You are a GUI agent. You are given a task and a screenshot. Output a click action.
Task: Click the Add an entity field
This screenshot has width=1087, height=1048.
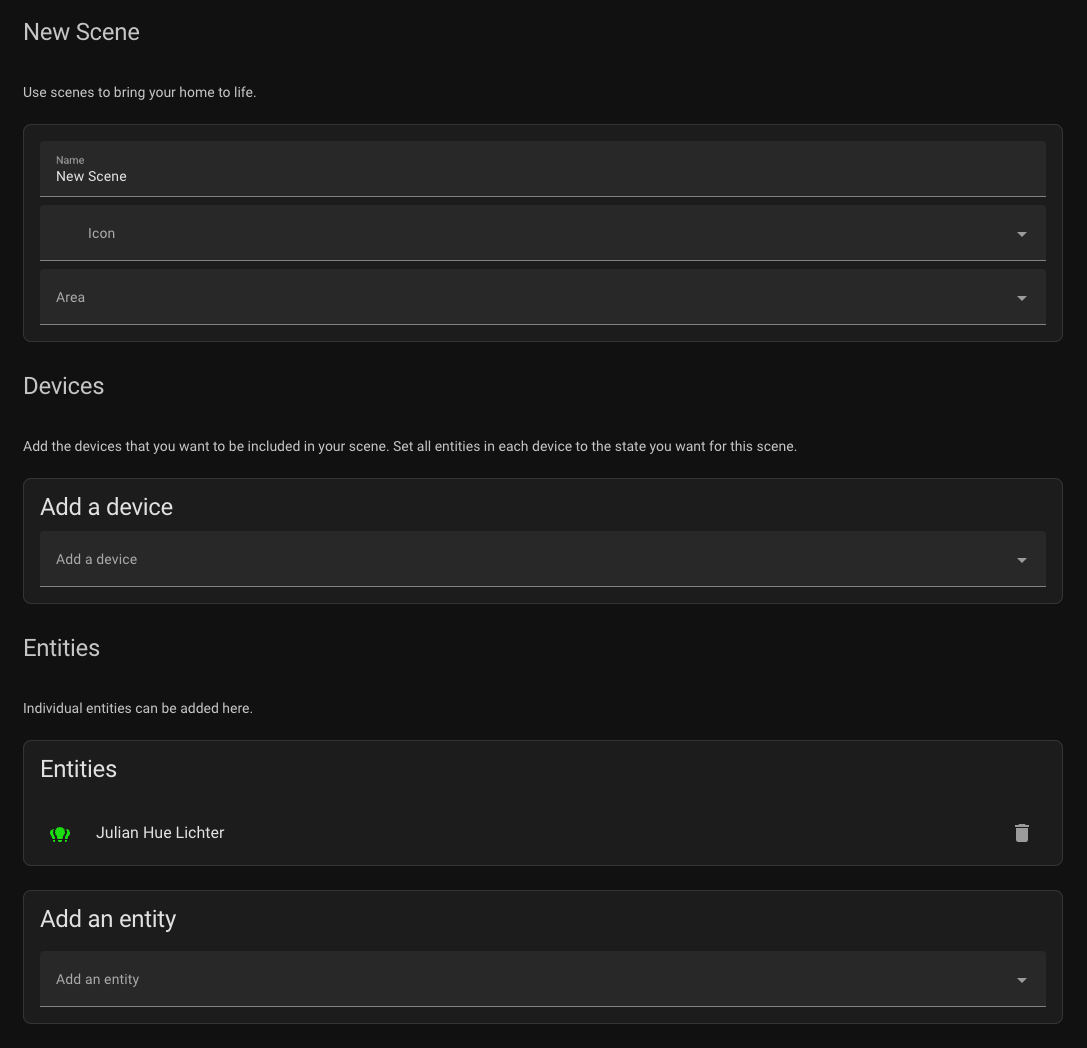(543, 979)
